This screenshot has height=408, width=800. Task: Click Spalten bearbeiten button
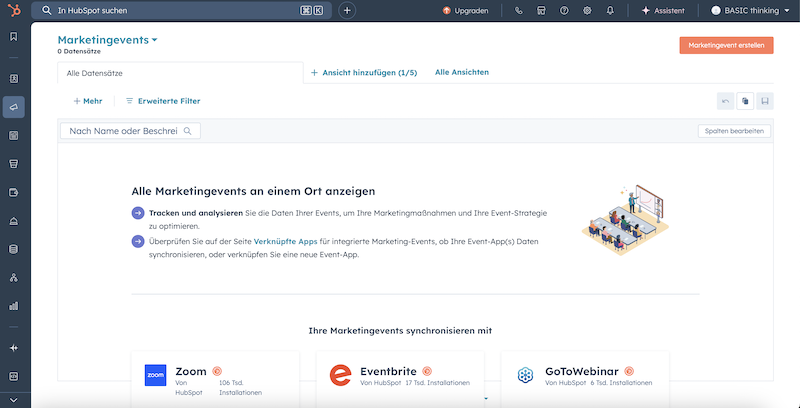click(x=735, y=131)
